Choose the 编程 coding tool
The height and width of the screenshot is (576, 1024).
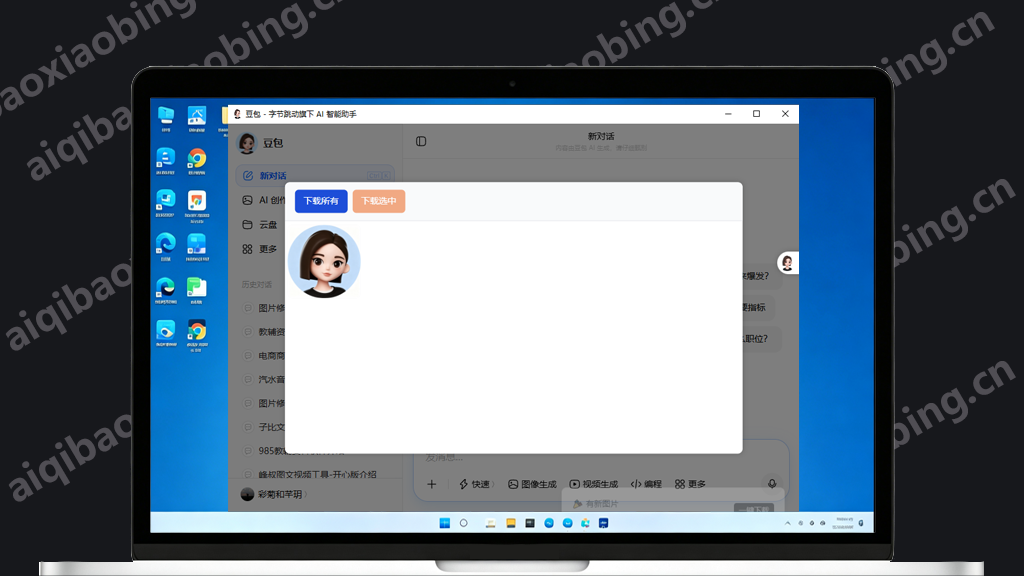[646, 484]
